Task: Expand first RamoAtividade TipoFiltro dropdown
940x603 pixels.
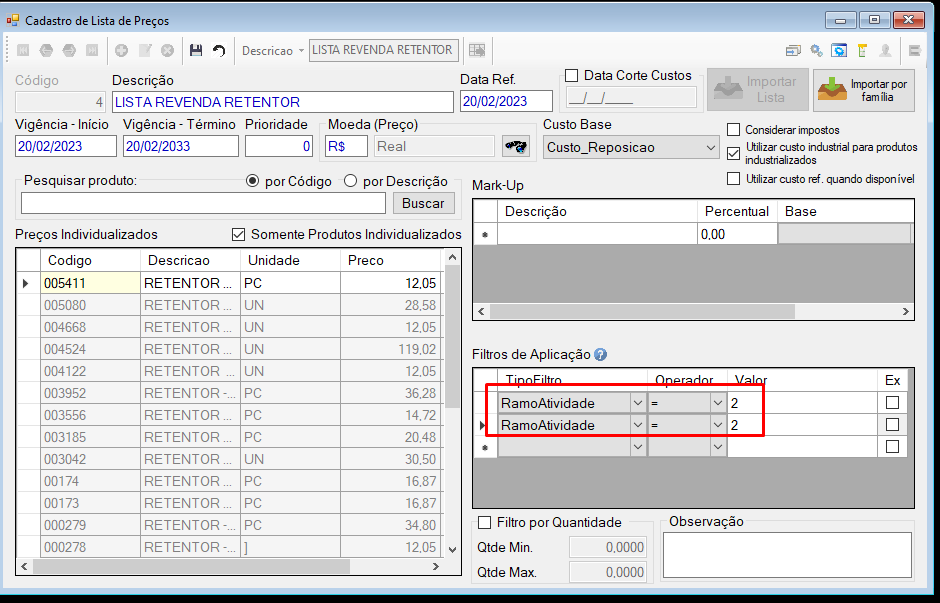Action: [638, 403]
